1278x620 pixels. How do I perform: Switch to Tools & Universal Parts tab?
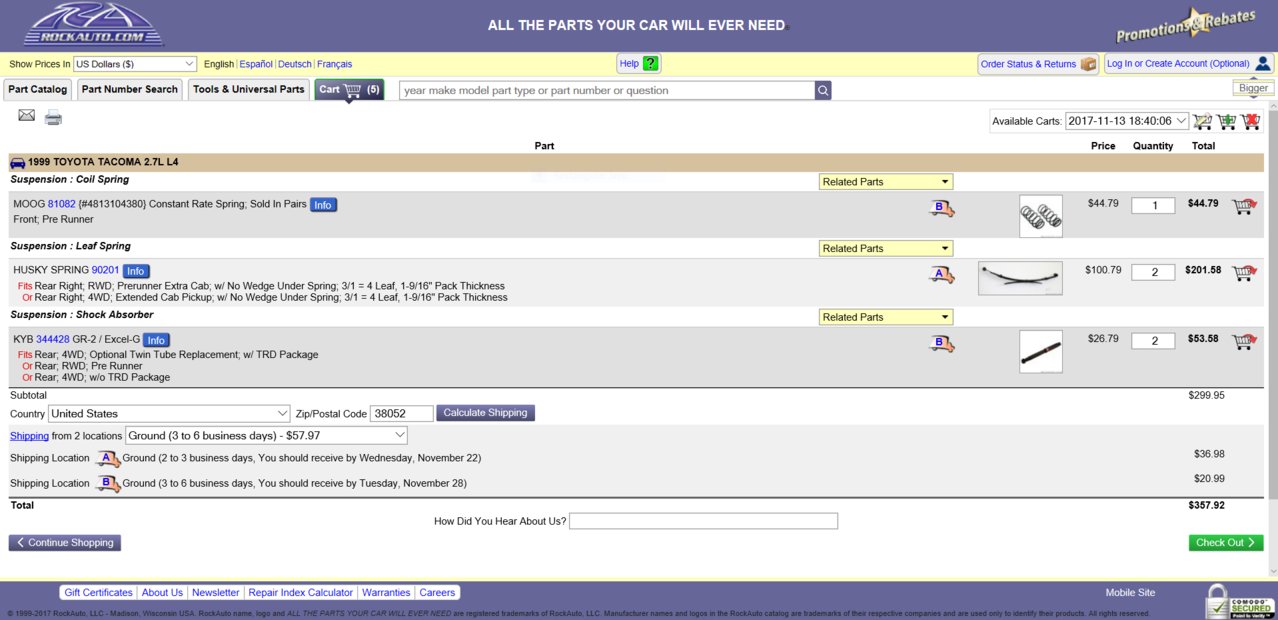tap(249, 89)
